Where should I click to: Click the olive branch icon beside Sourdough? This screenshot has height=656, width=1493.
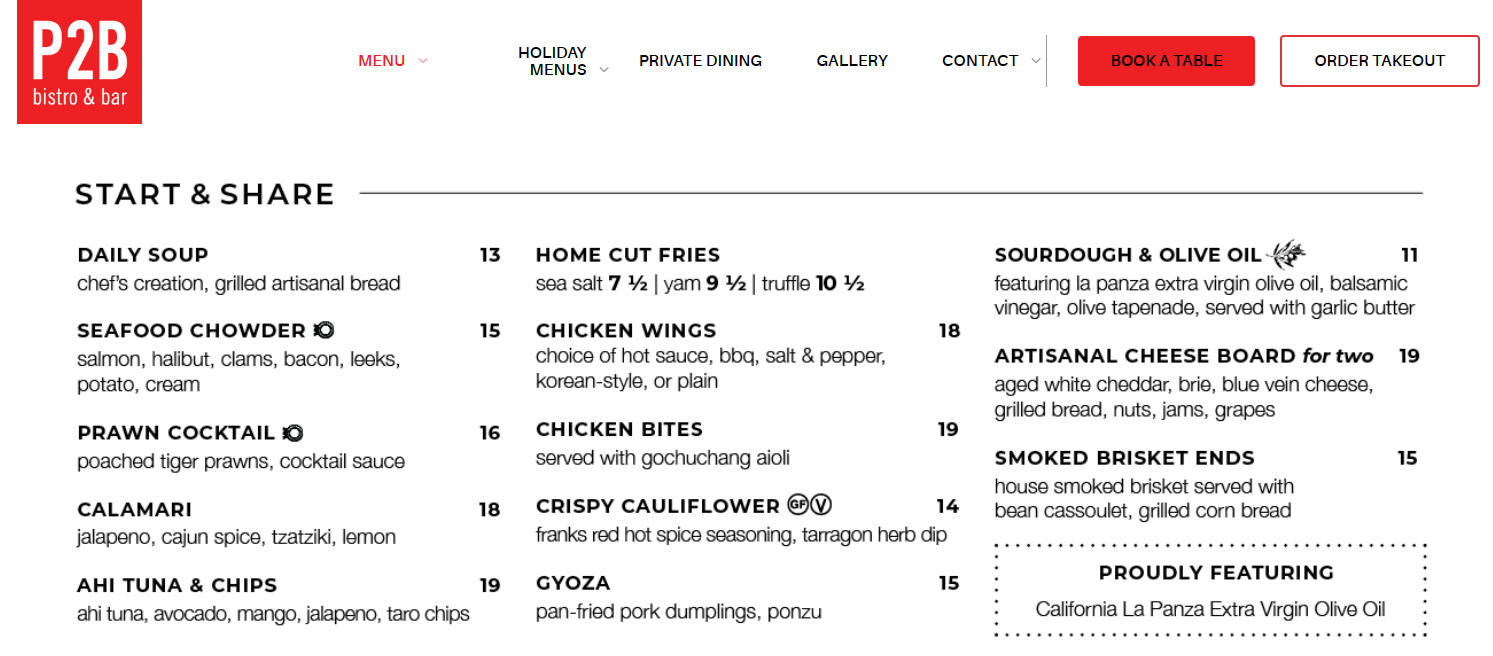pyautogui.click(x=1286, y=253)
